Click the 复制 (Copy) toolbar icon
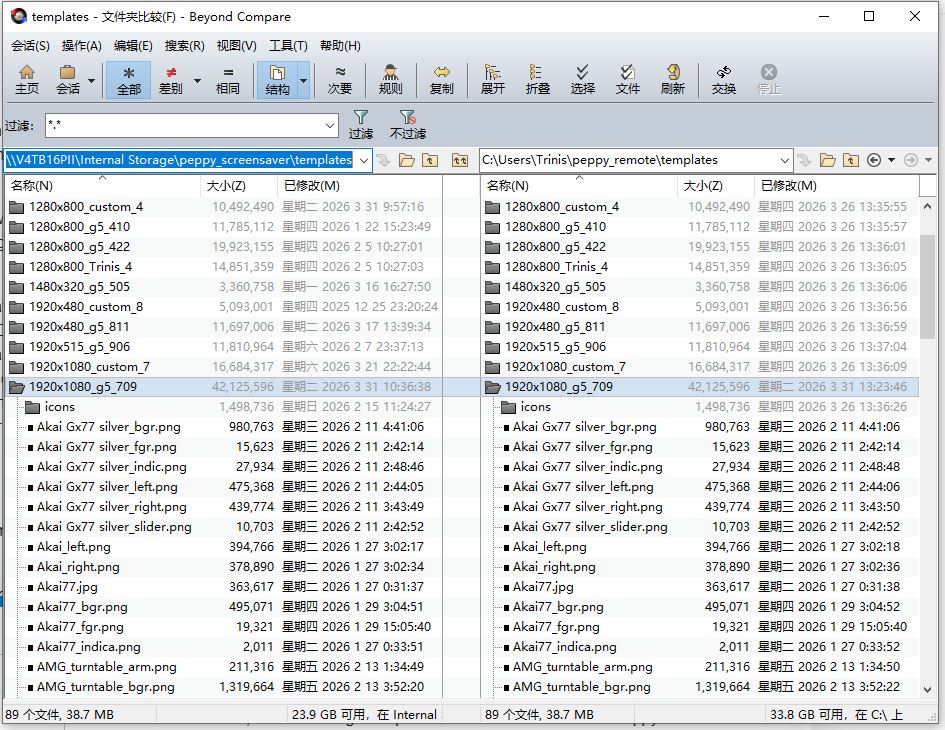The height and width of the screenshot is (730, 945). pyautogui.click(x=441, y=79)
